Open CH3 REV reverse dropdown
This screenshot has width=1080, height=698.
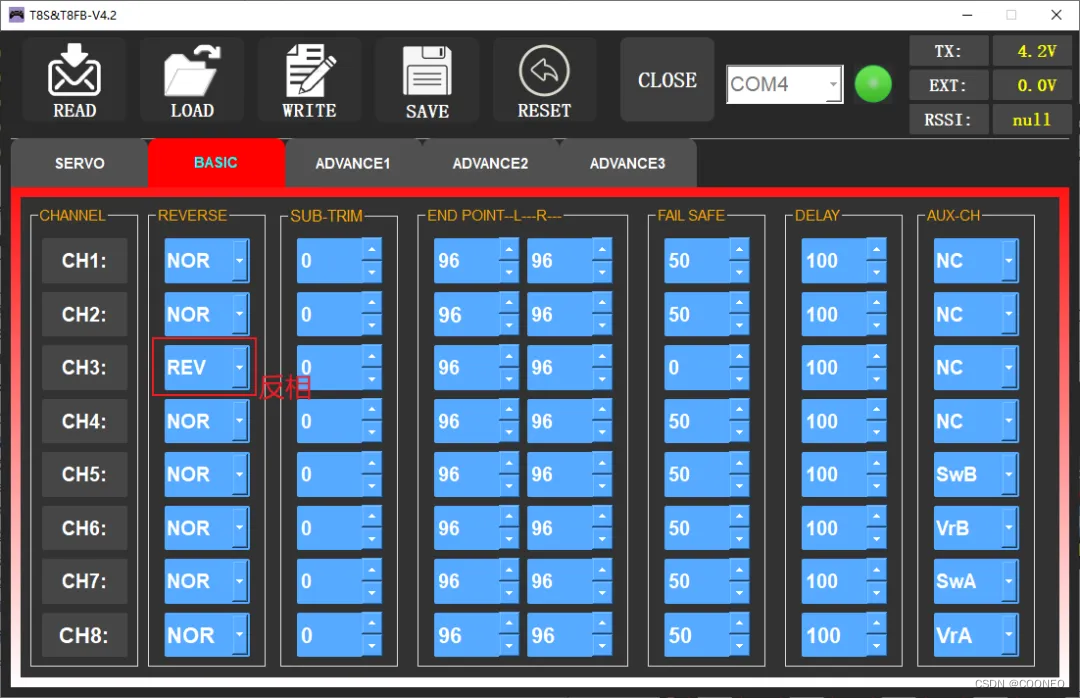[x=240, y=367]
